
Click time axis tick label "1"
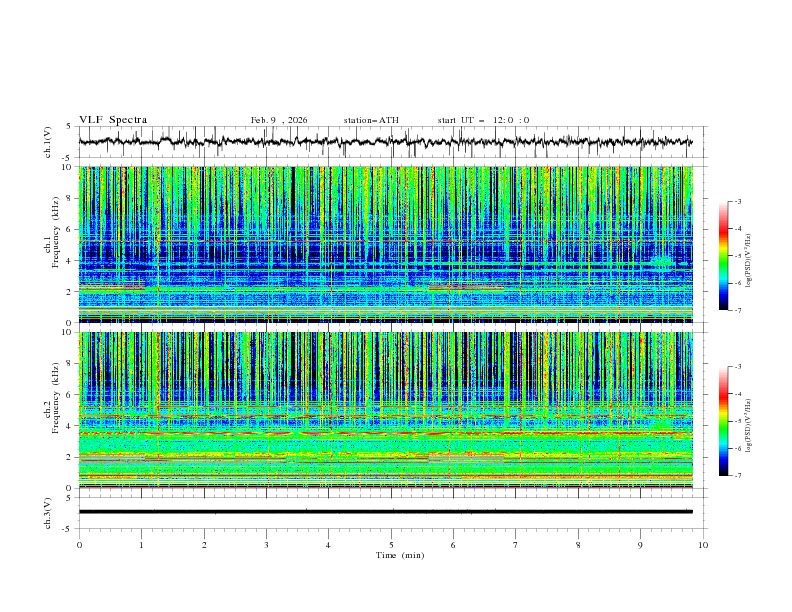point(141,545)
